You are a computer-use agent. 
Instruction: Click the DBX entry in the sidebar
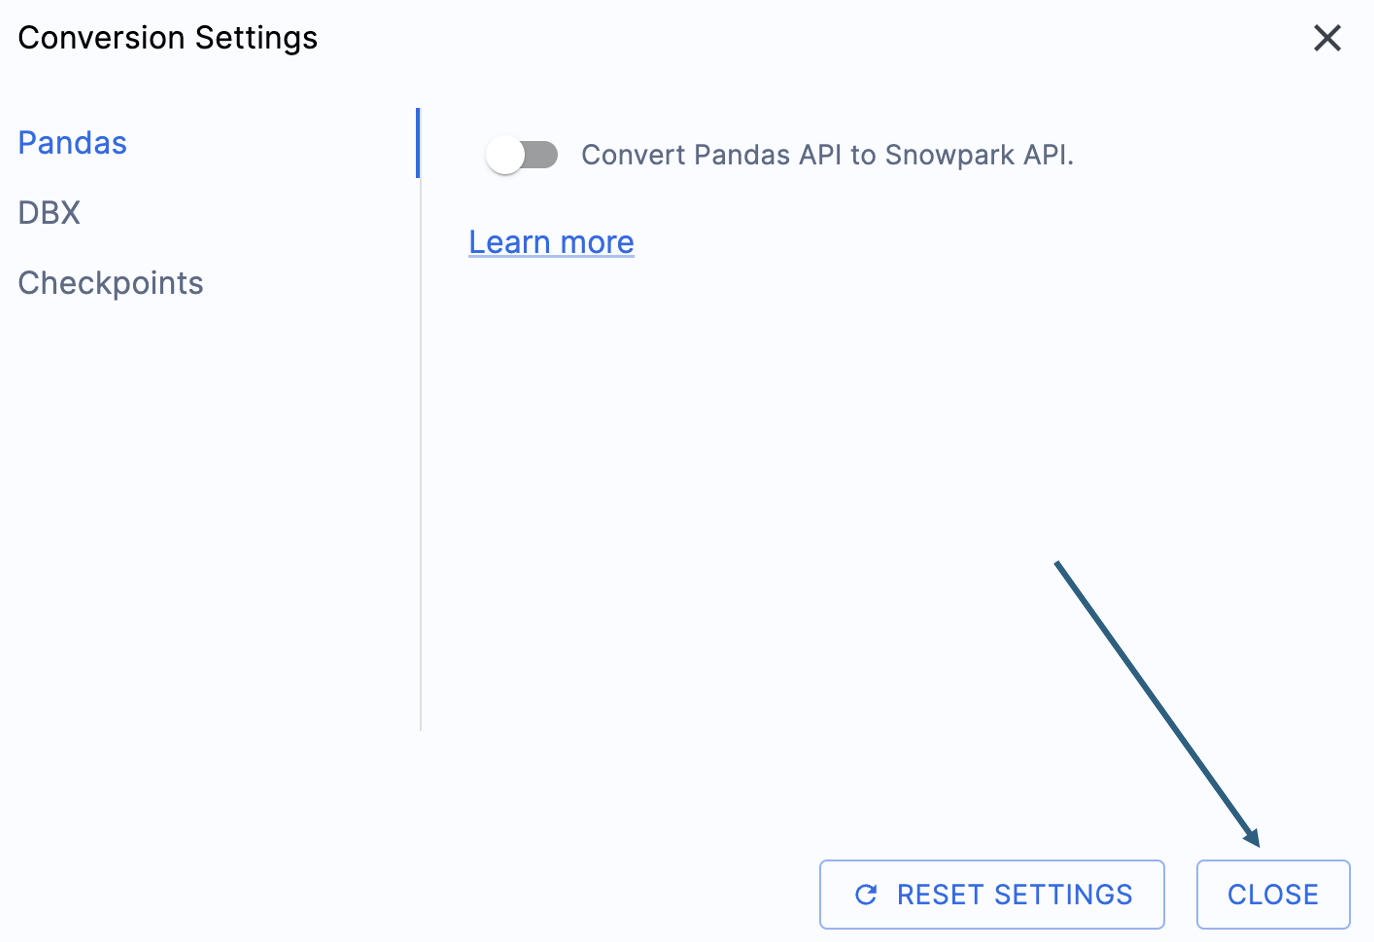48,212
